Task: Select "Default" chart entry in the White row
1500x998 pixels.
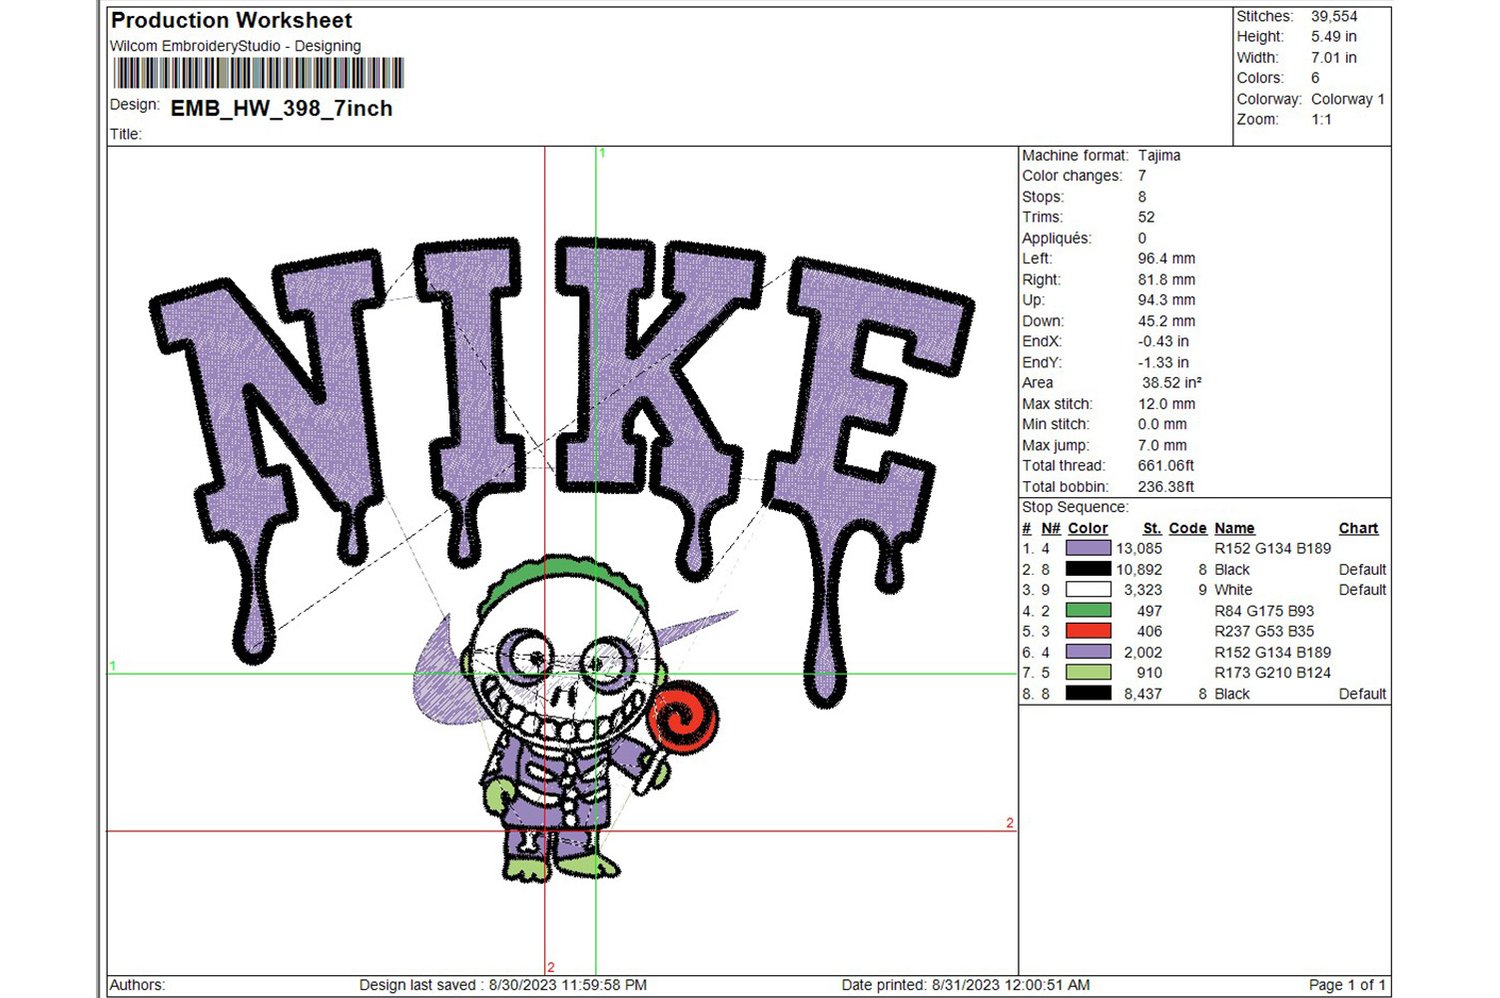Action: [x=1363, y=590]
